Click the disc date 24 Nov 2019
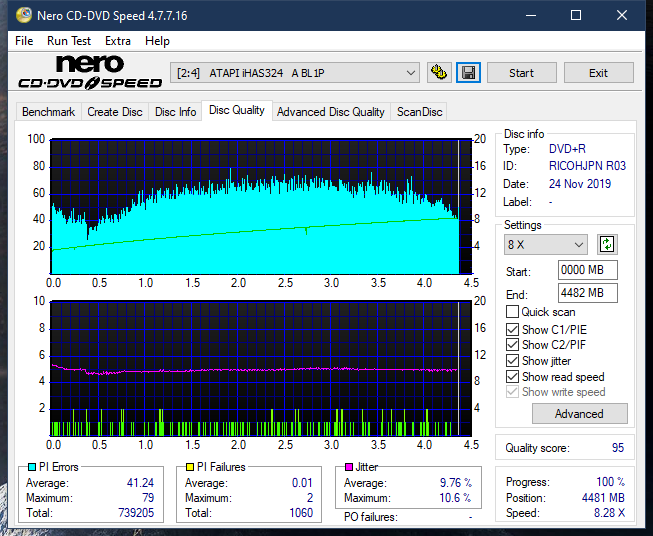The height and width of the screenshot is (536, 653). 580,184
